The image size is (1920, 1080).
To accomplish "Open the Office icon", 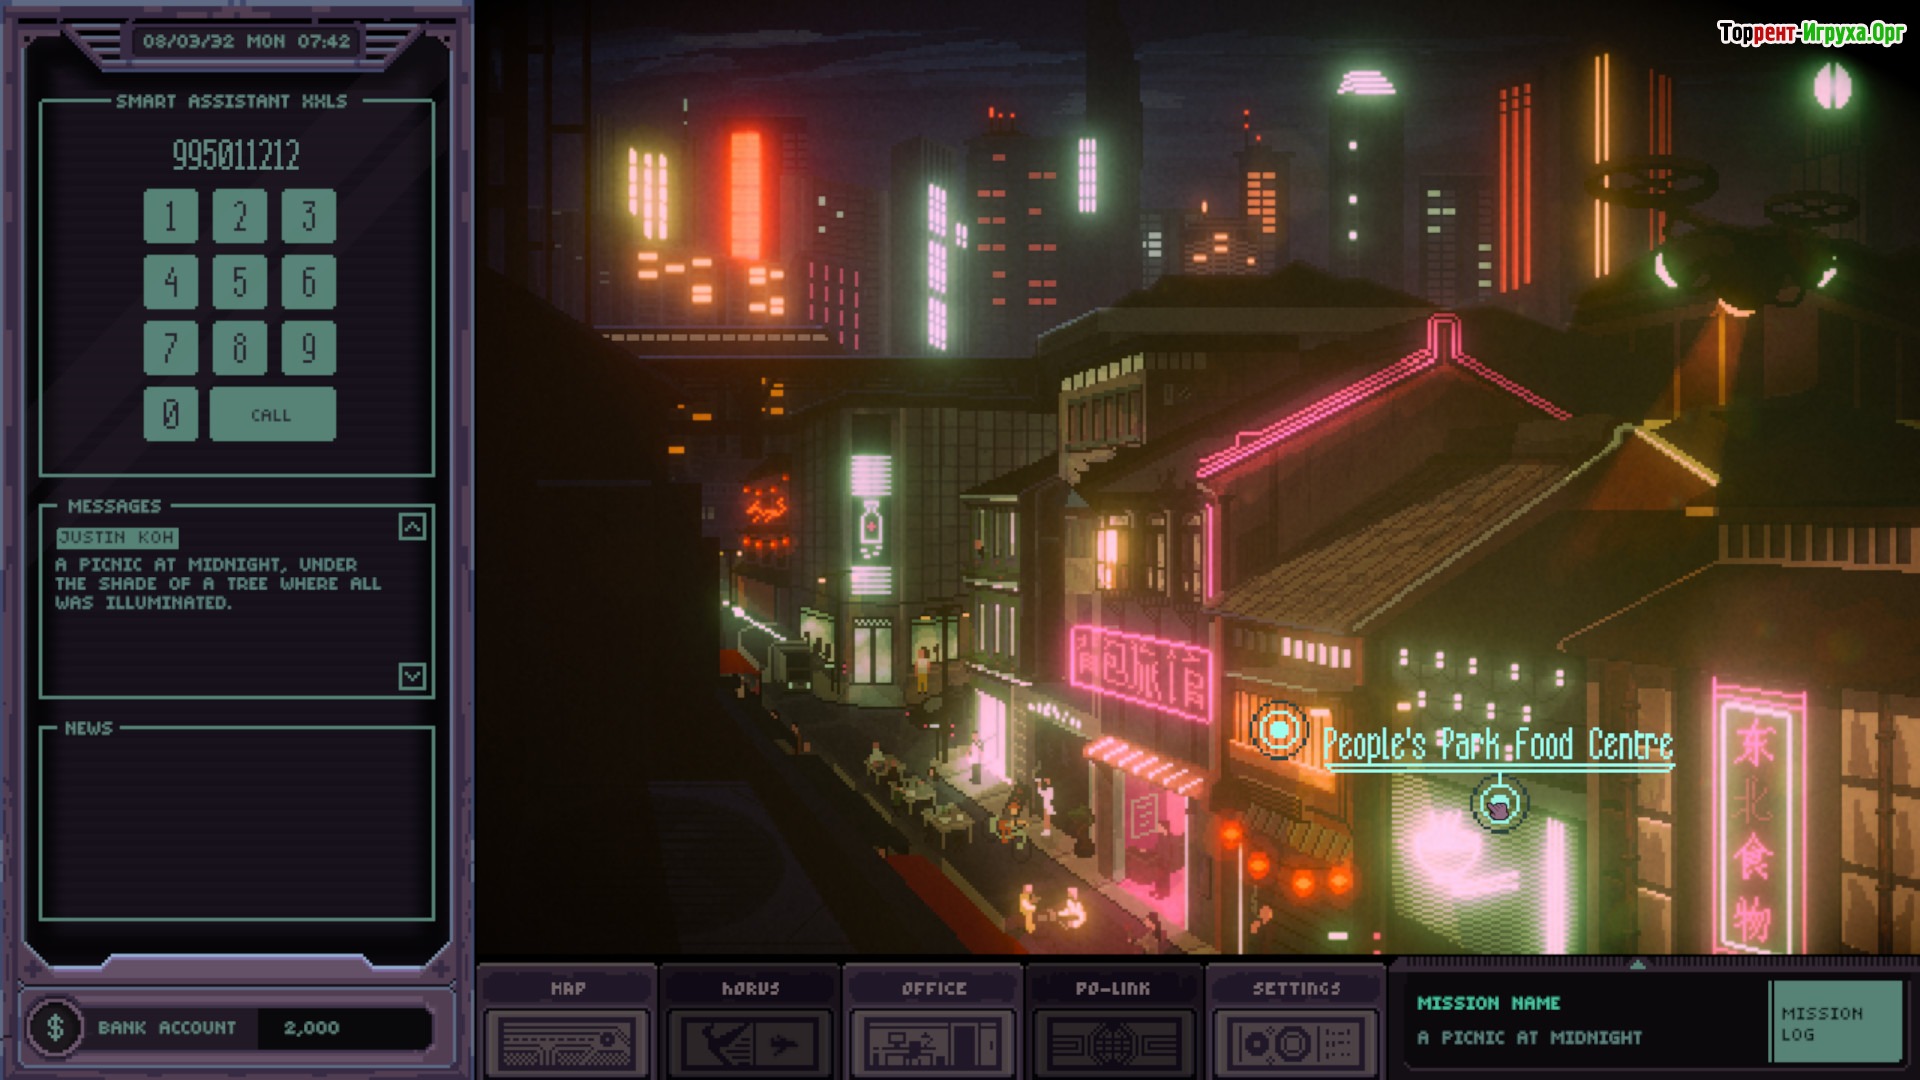I will (x=932, y=1043).
